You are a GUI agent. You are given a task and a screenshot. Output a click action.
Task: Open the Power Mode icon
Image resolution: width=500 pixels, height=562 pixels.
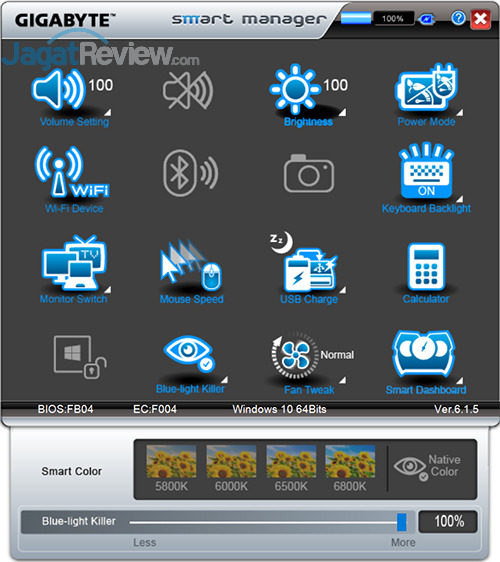click(427, 87)
